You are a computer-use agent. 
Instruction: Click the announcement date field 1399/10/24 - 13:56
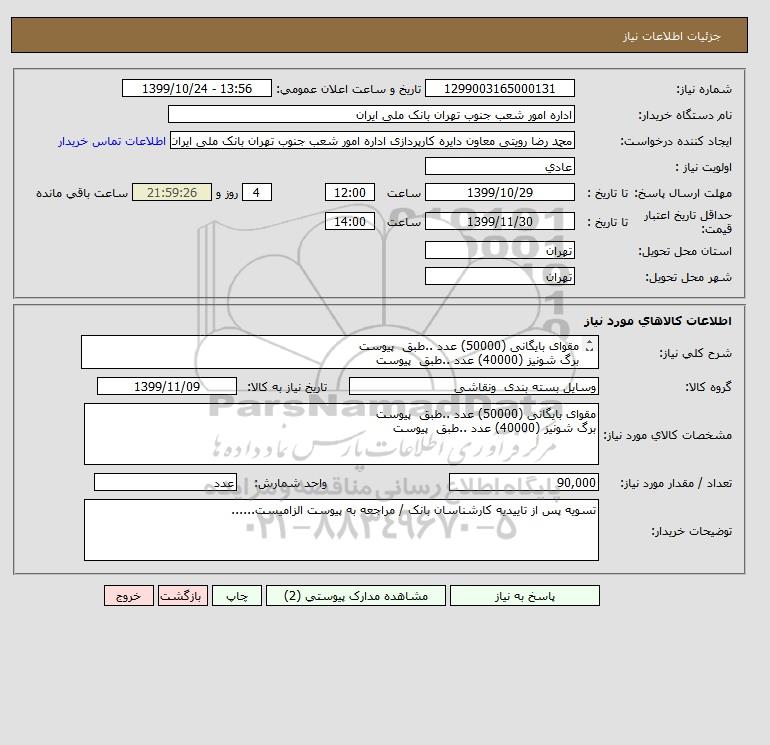(196, 88)
